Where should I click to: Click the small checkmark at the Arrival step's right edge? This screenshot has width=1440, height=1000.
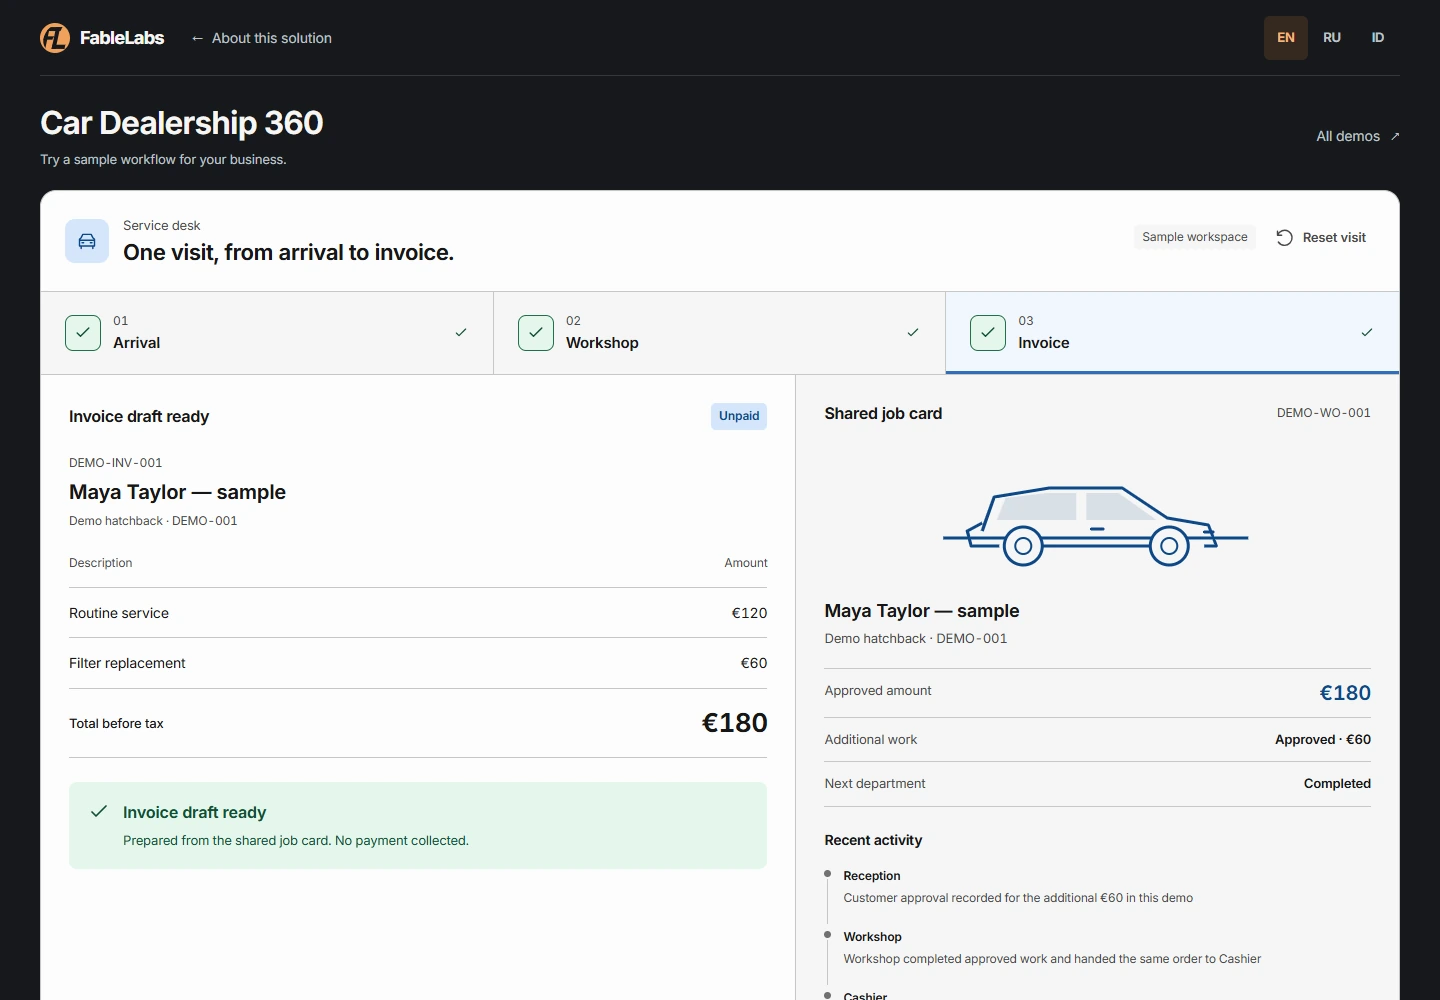461,332
